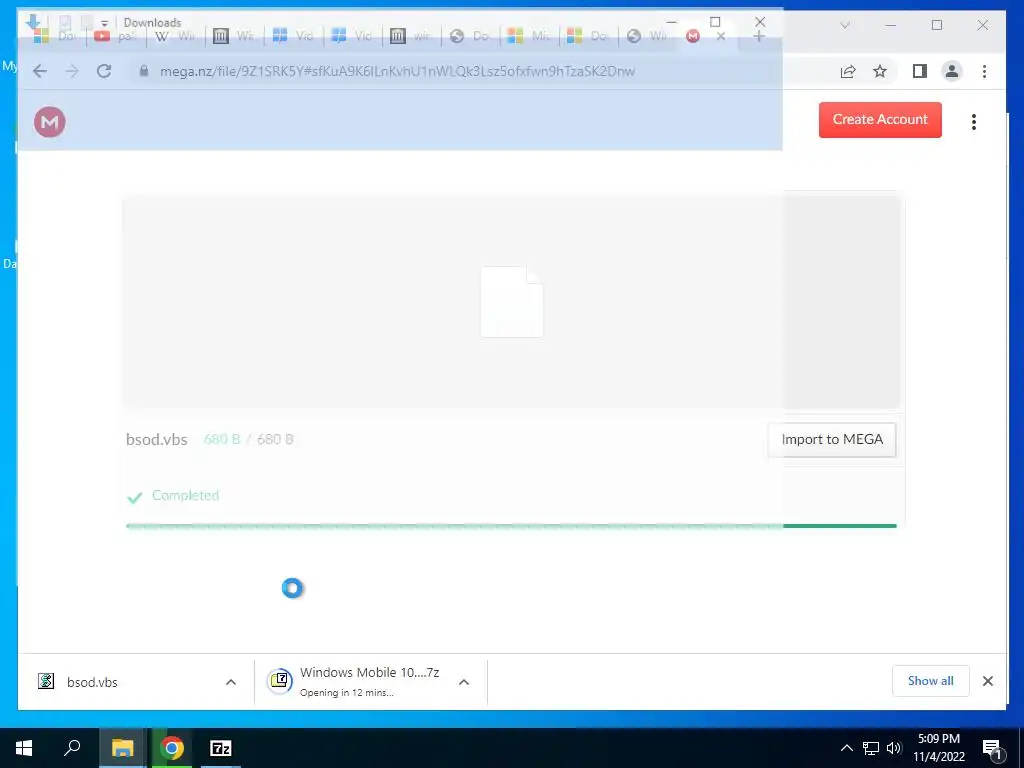Open the volume control in the tray
Image resolution: width=1024 pixels, height=768 pixels.
(894, 748)
